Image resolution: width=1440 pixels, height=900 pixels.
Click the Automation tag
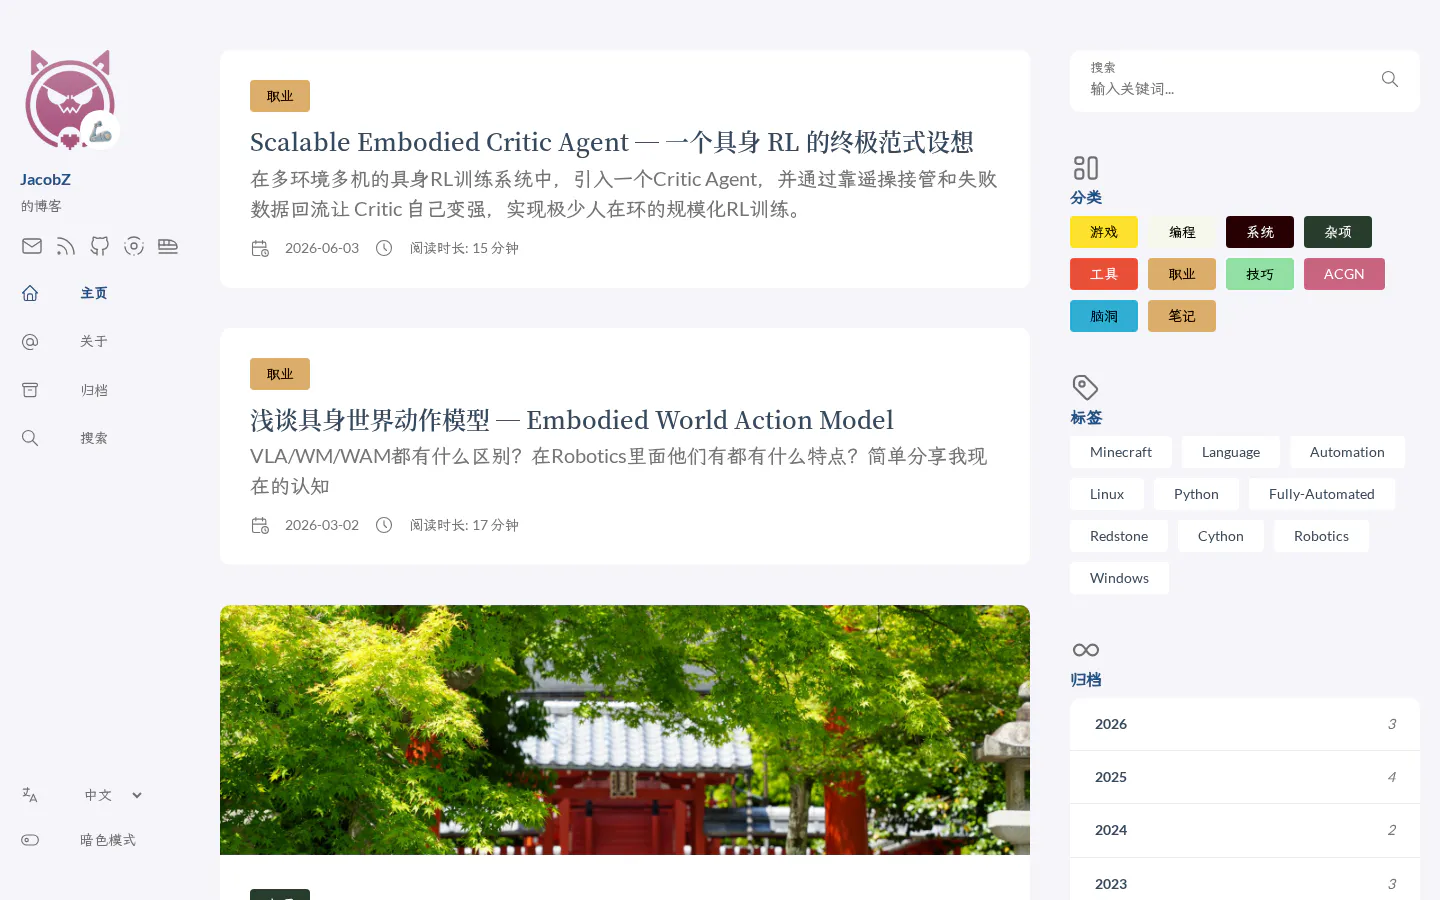(x=1347, y=452)
